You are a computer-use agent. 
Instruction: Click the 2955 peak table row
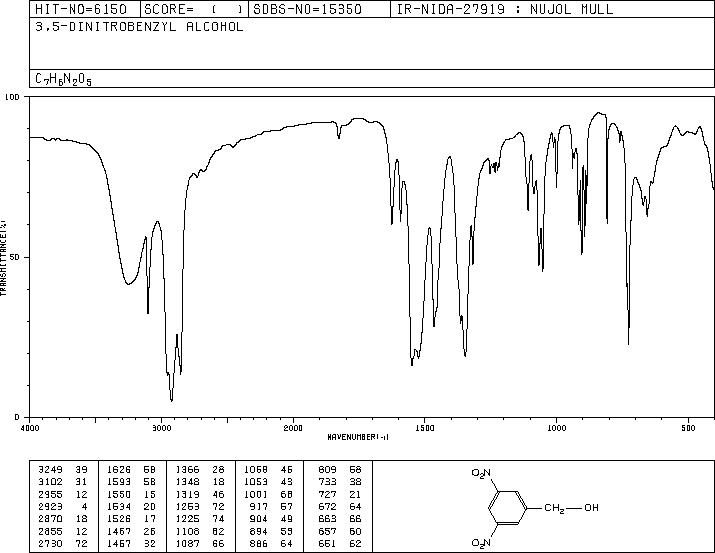63,494
